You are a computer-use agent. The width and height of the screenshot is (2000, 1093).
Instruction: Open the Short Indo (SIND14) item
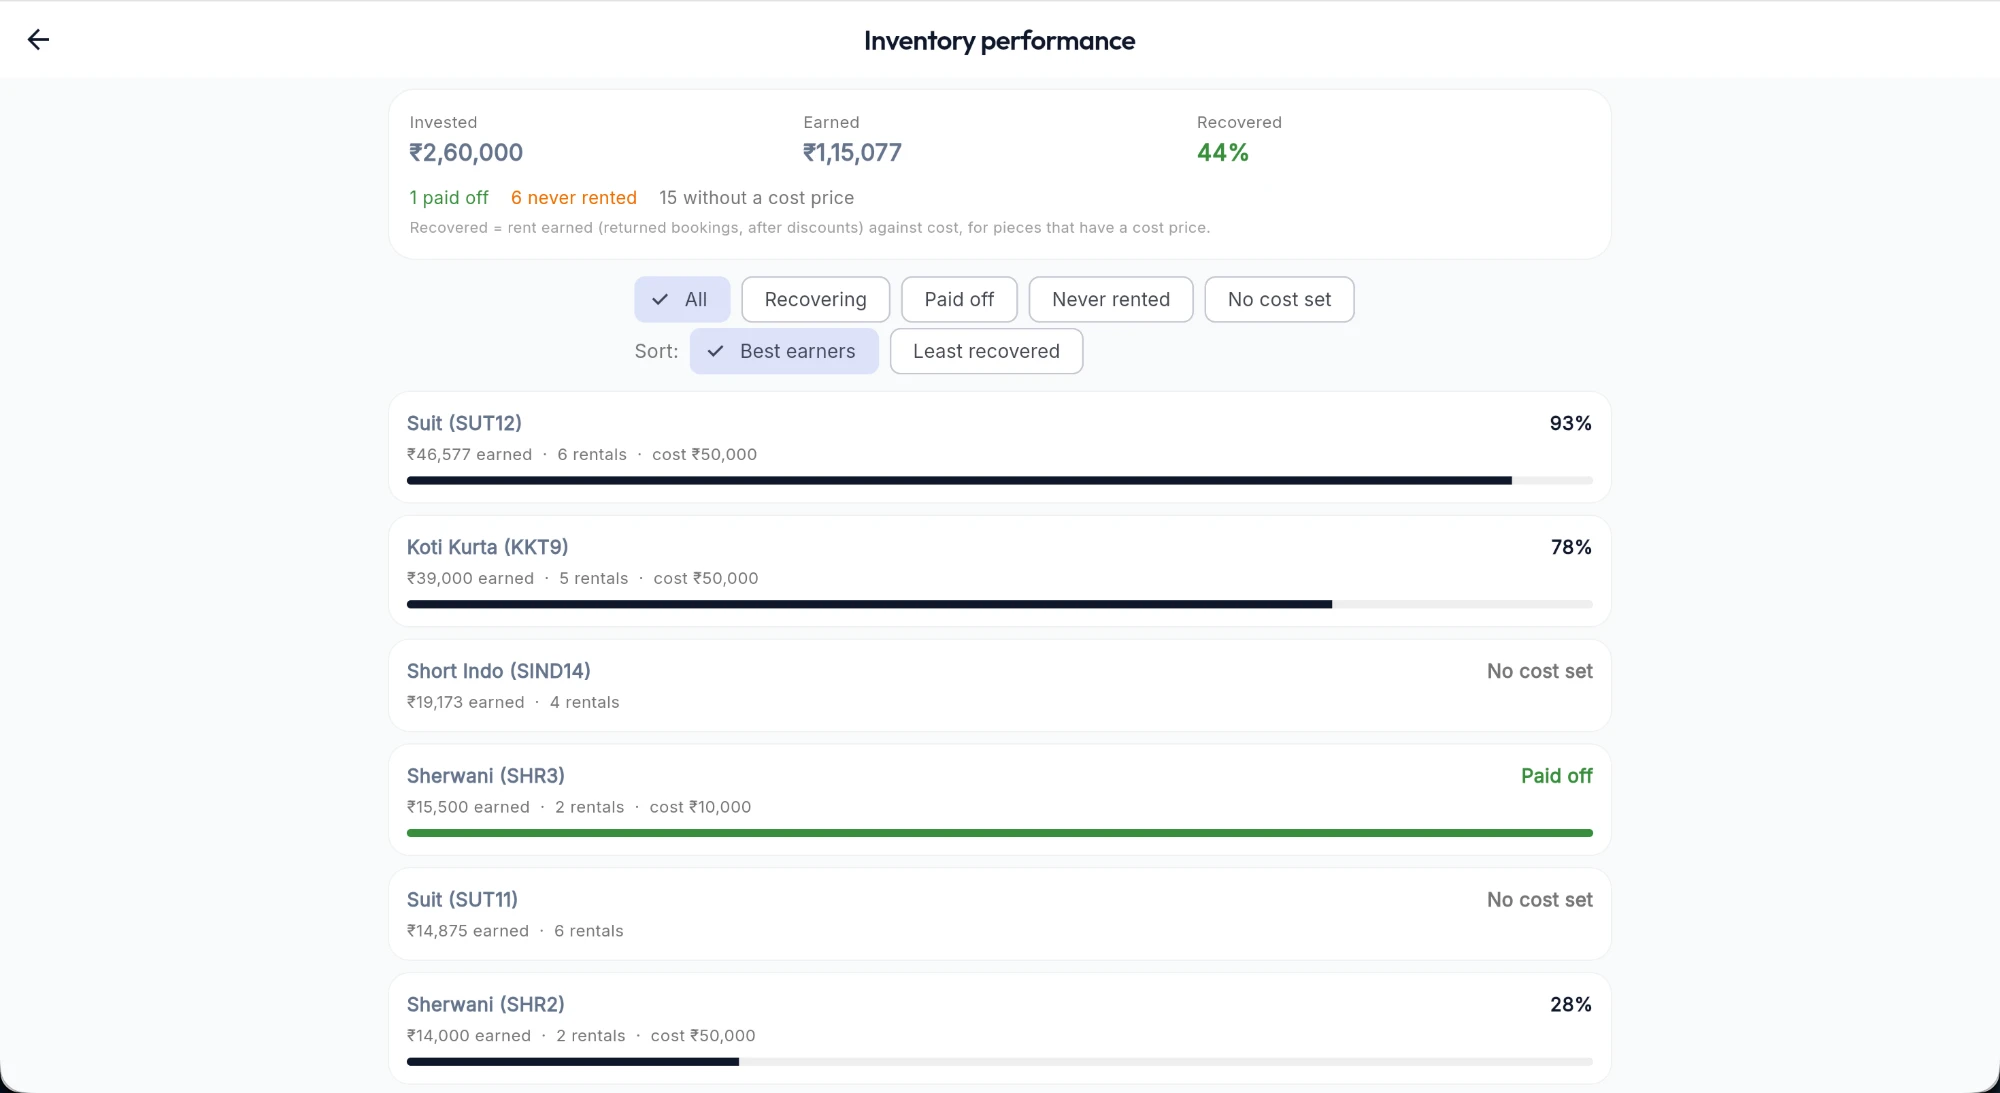(x=999, y=685)
